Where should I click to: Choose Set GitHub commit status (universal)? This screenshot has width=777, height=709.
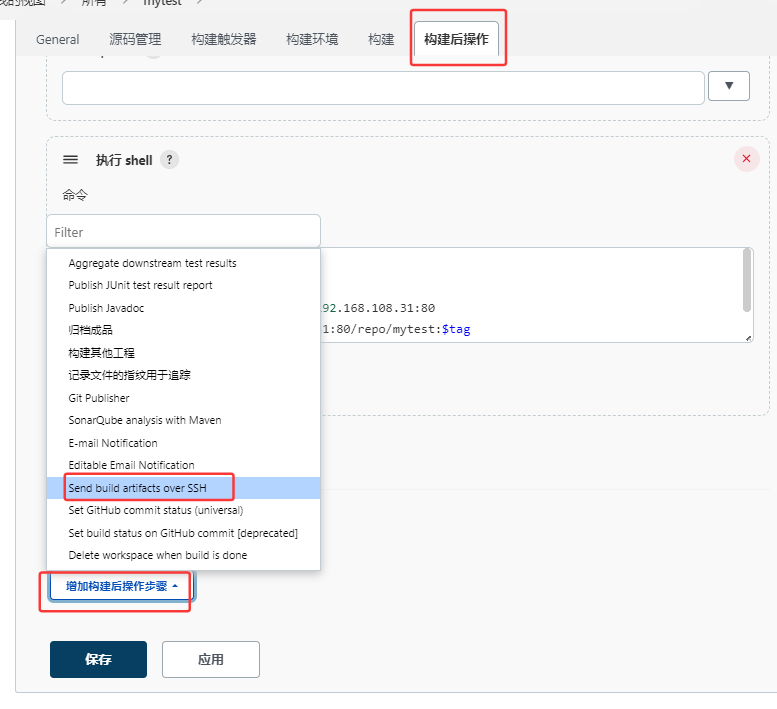(183, 510)
